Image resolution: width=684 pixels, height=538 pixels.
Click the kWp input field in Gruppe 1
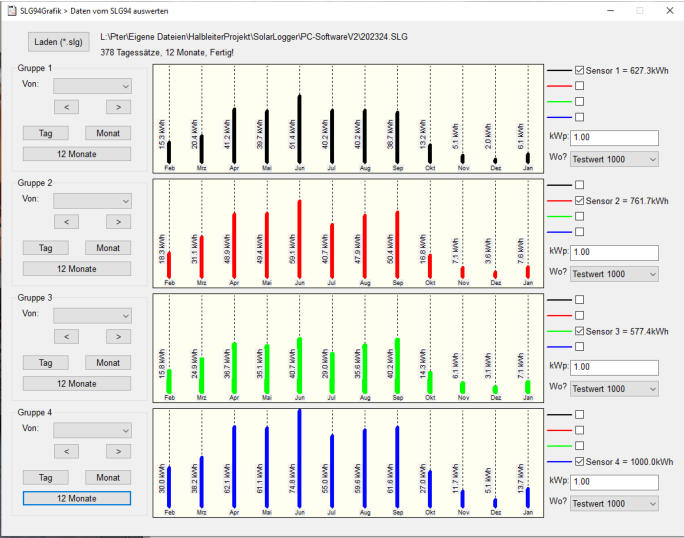tap(614, 137)
